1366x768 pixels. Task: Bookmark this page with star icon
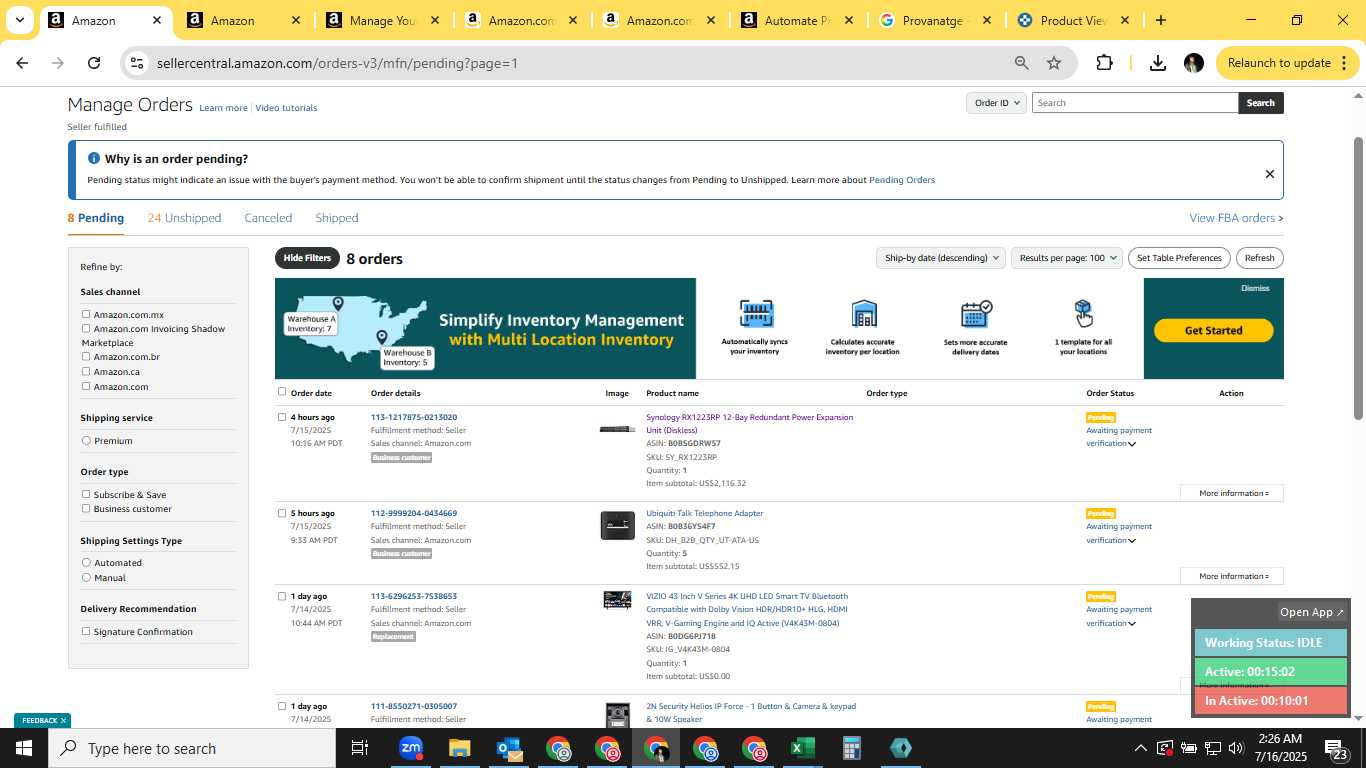(1054, 63)
